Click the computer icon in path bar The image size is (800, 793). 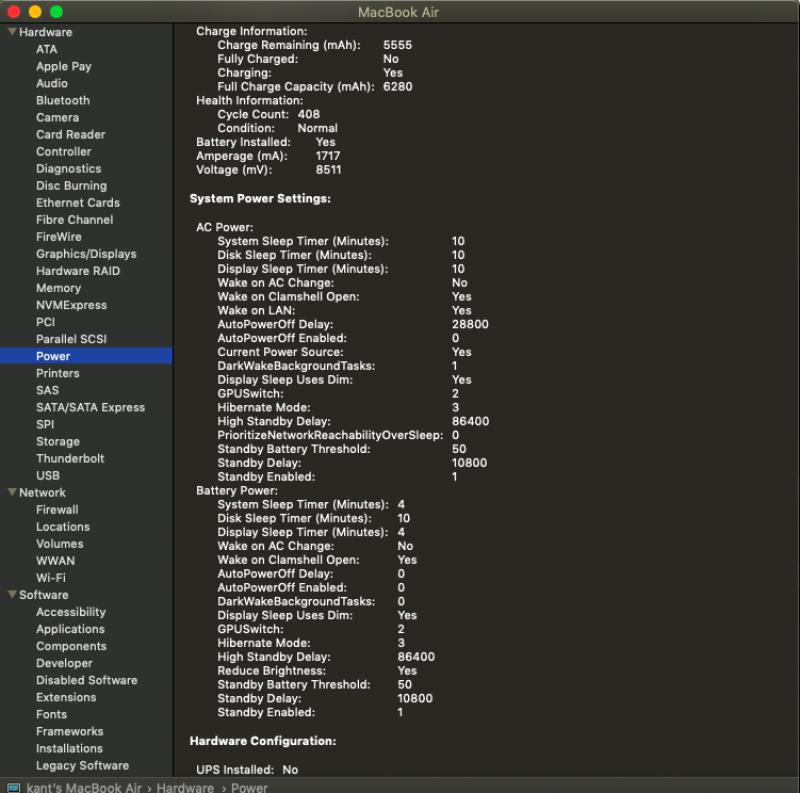click(x=14, y=787)
